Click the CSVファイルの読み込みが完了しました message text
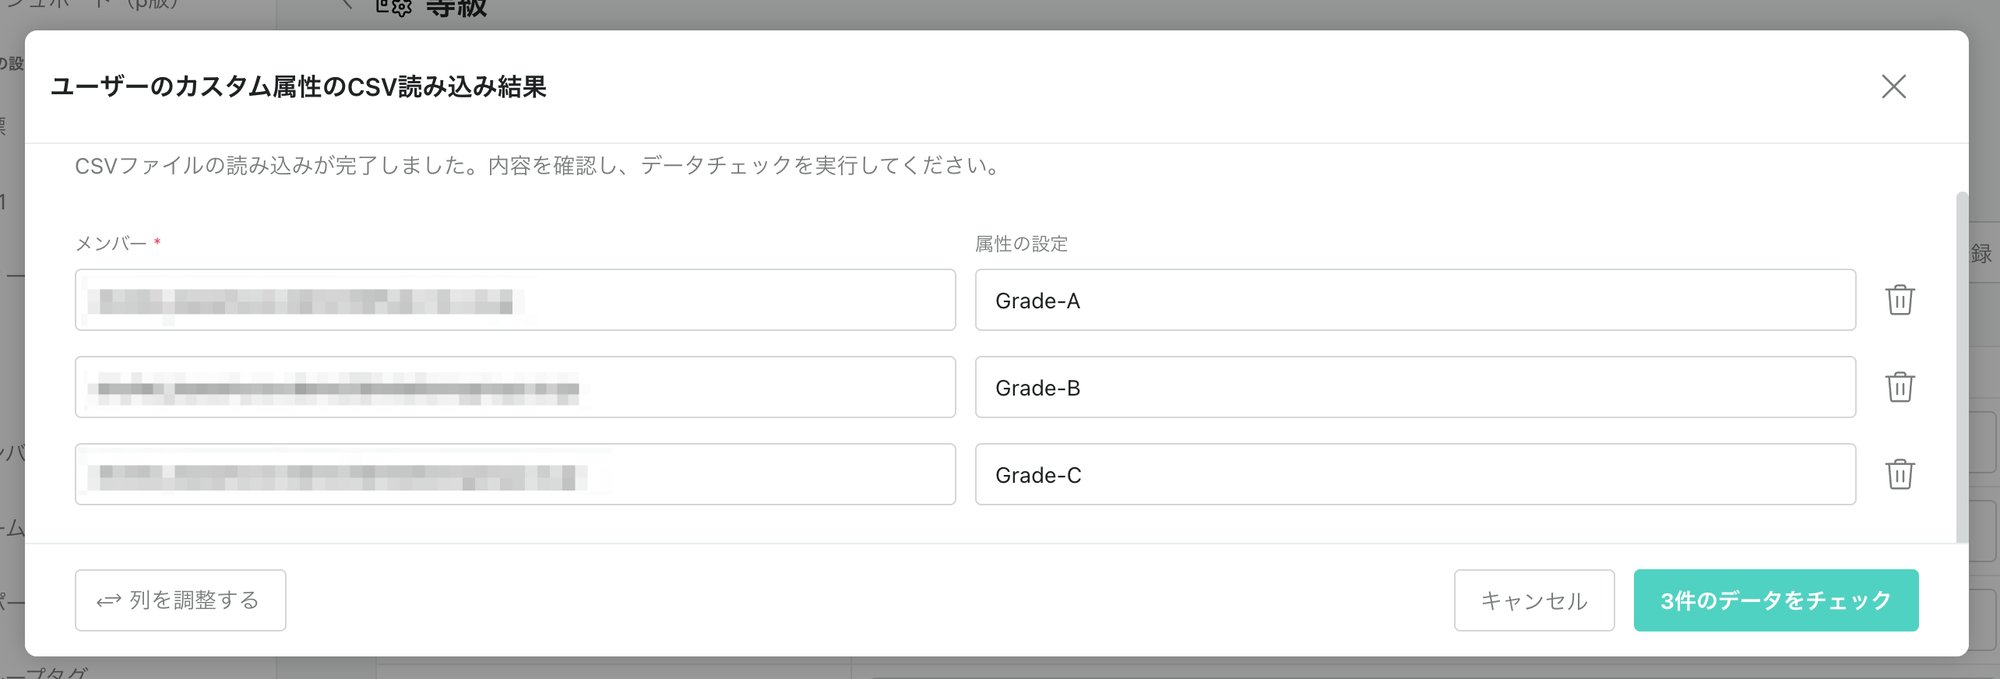The height and width of the screenshot is (679, 2000). click(539, 166)
